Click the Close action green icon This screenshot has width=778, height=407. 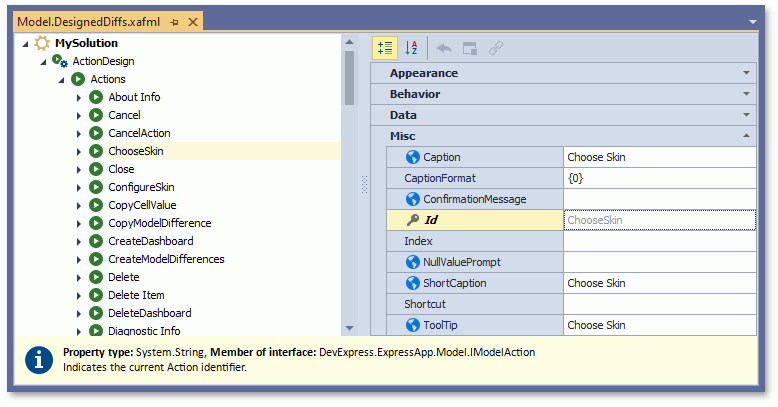pyautogui.click(x=96, y=169)
